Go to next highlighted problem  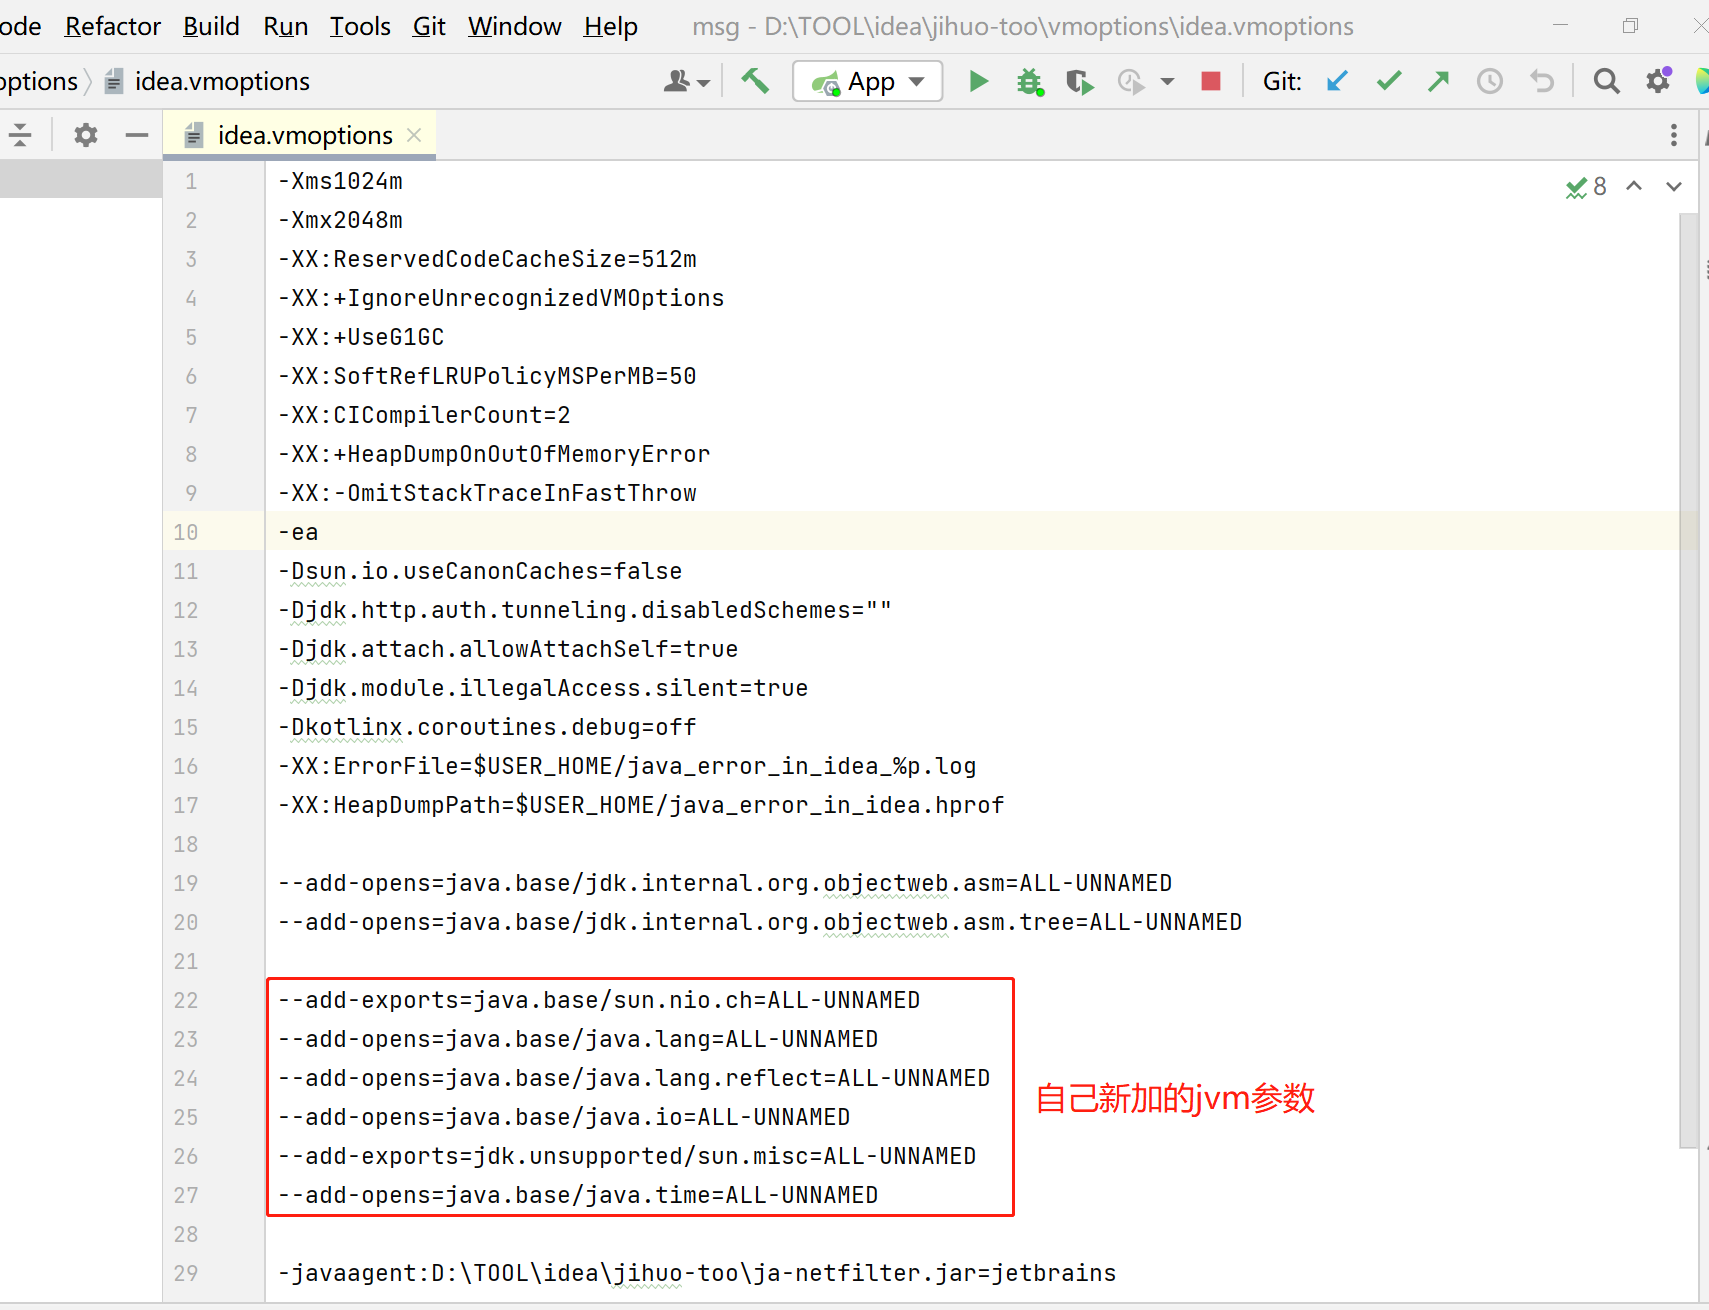point(1674,187)
